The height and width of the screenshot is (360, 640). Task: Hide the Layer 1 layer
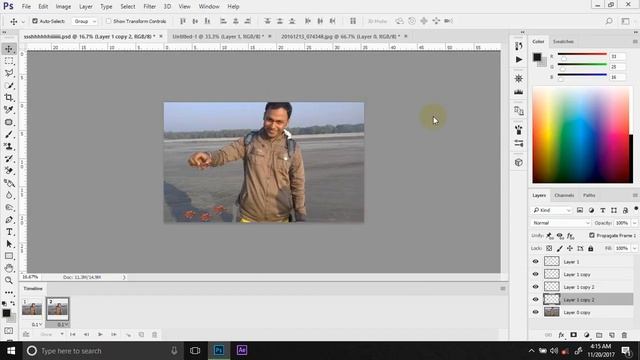click(x=536, y=262)
